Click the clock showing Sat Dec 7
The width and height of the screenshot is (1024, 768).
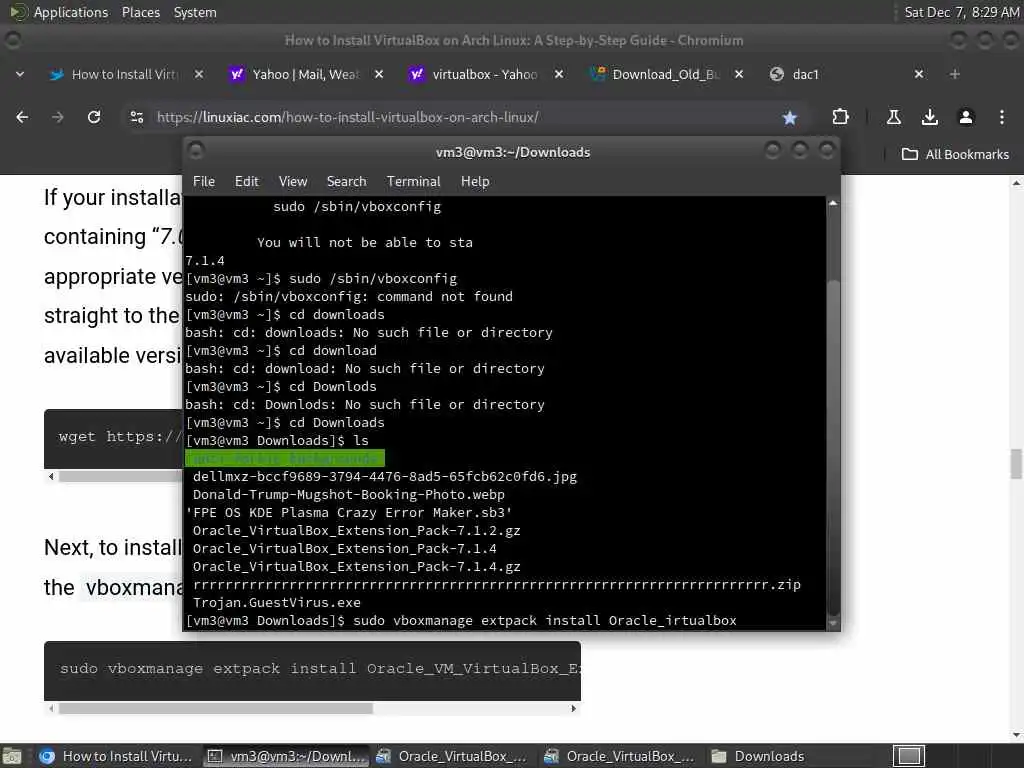click(961, 12)
